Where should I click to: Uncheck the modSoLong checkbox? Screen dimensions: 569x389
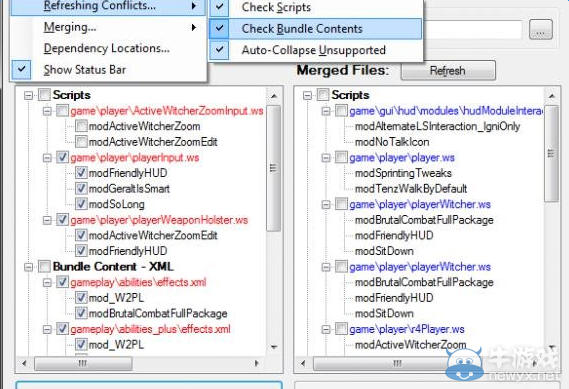click(81, 204)
